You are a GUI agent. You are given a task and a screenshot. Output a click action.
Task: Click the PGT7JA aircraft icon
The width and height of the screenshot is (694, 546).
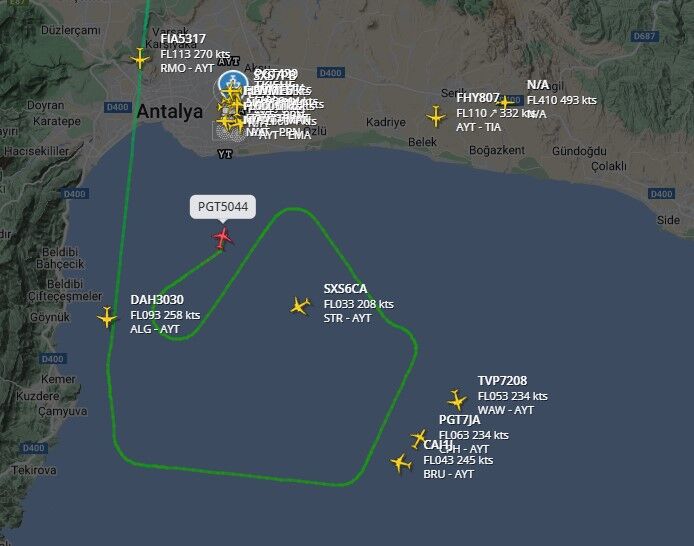(418, 438)
